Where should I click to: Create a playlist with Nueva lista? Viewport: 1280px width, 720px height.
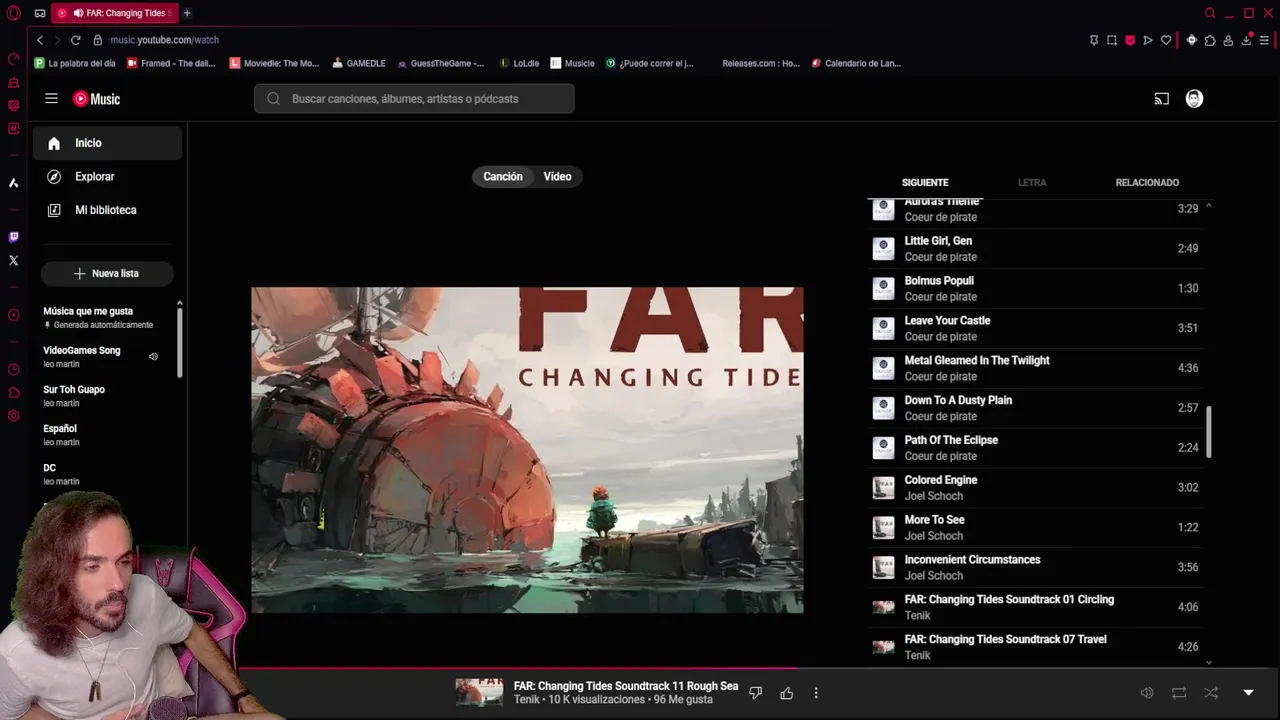pos(107,273)
